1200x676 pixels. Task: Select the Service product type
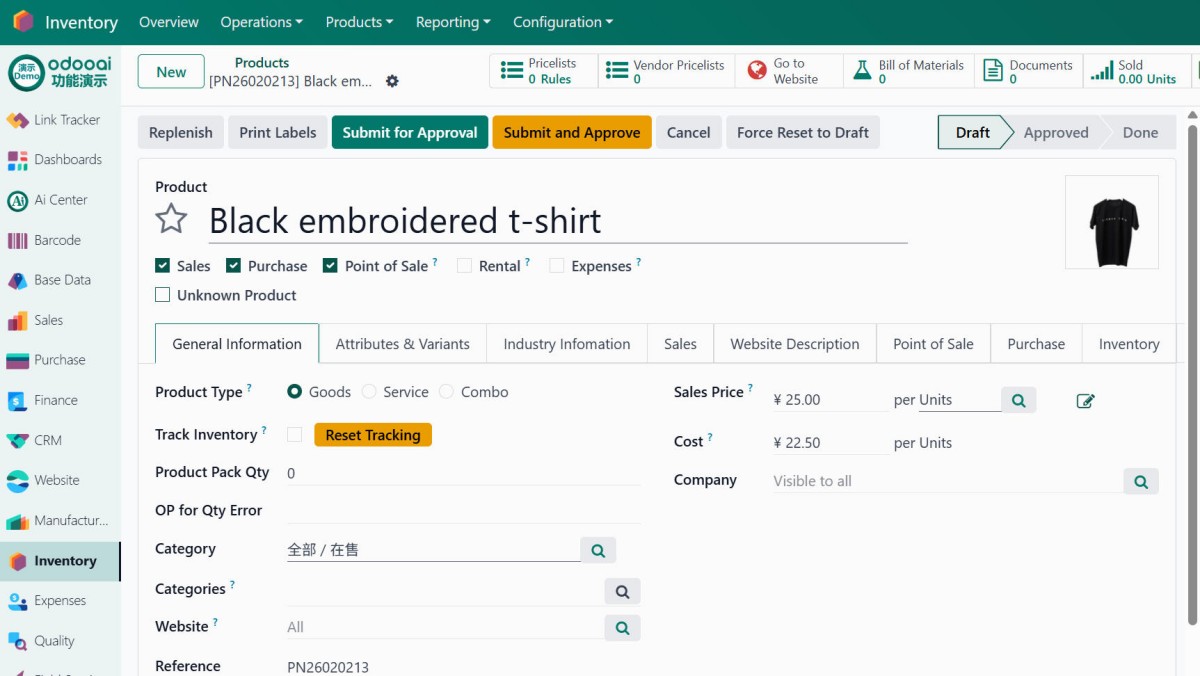click(370, 392)
